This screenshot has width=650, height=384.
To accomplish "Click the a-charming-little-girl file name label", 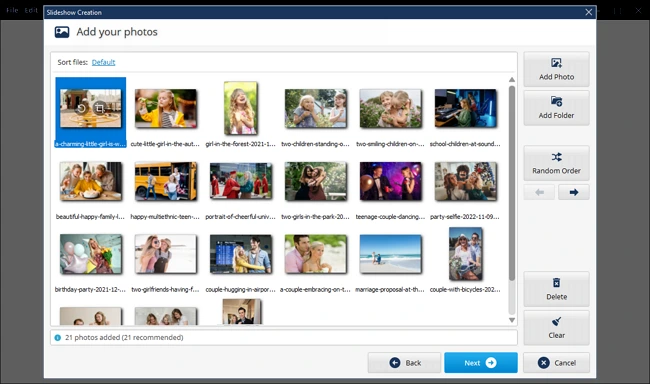I will point(90,144).
